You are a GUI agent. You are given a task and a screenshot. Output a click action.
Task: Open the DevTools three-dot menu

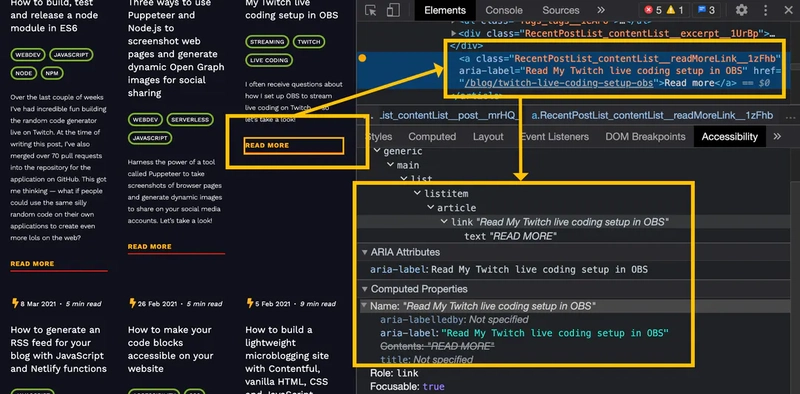765,10
